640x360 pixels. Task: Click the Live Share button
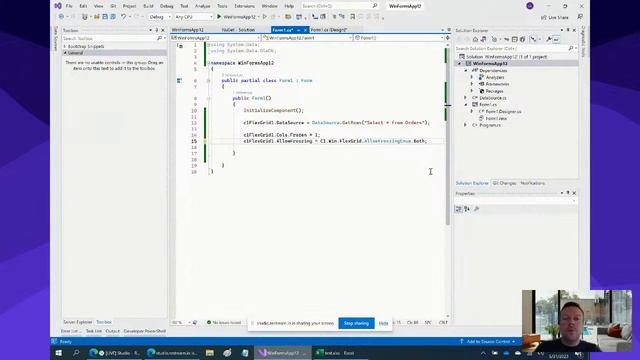click(555, 18)
